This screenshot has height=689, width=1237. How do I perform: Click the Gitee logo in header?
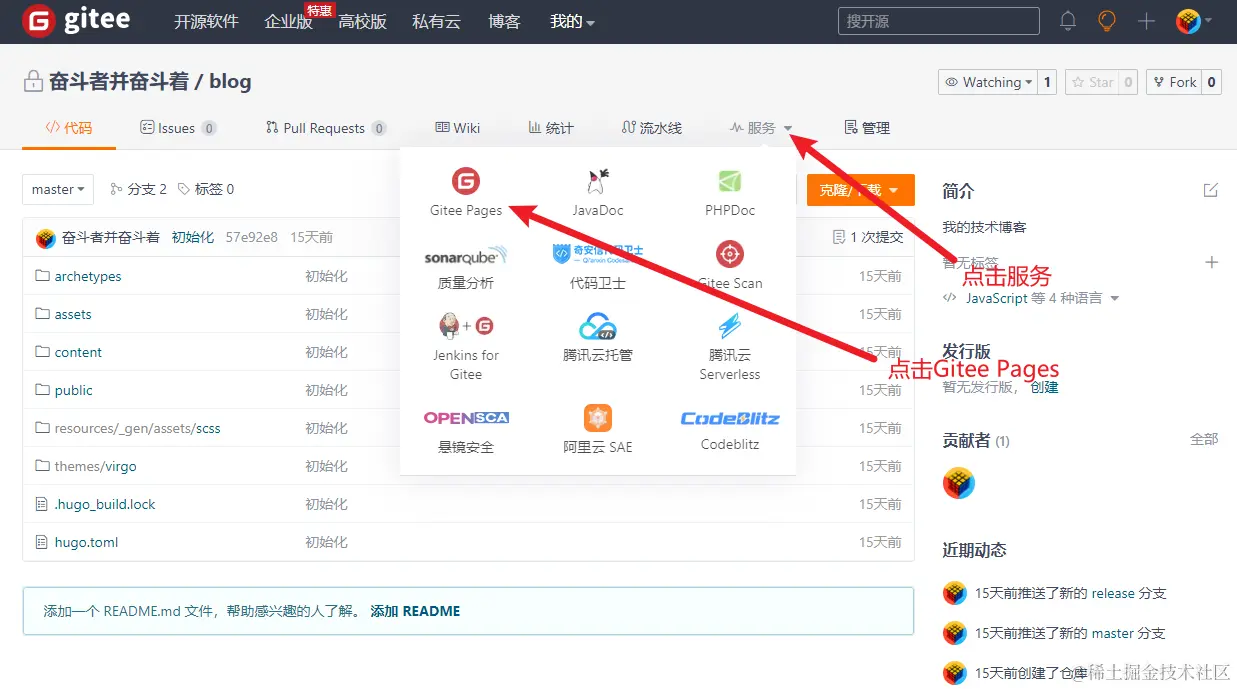[x=76, y=20]
